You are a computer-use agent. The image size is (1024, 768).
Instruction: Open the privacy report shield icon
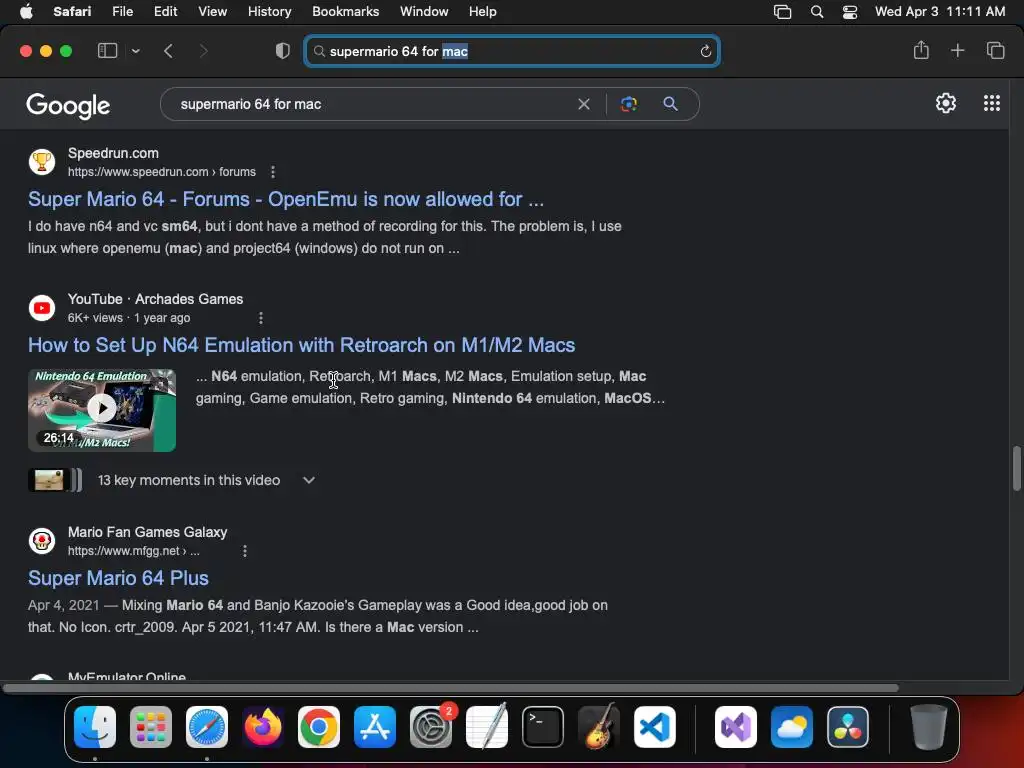[283, 51]
